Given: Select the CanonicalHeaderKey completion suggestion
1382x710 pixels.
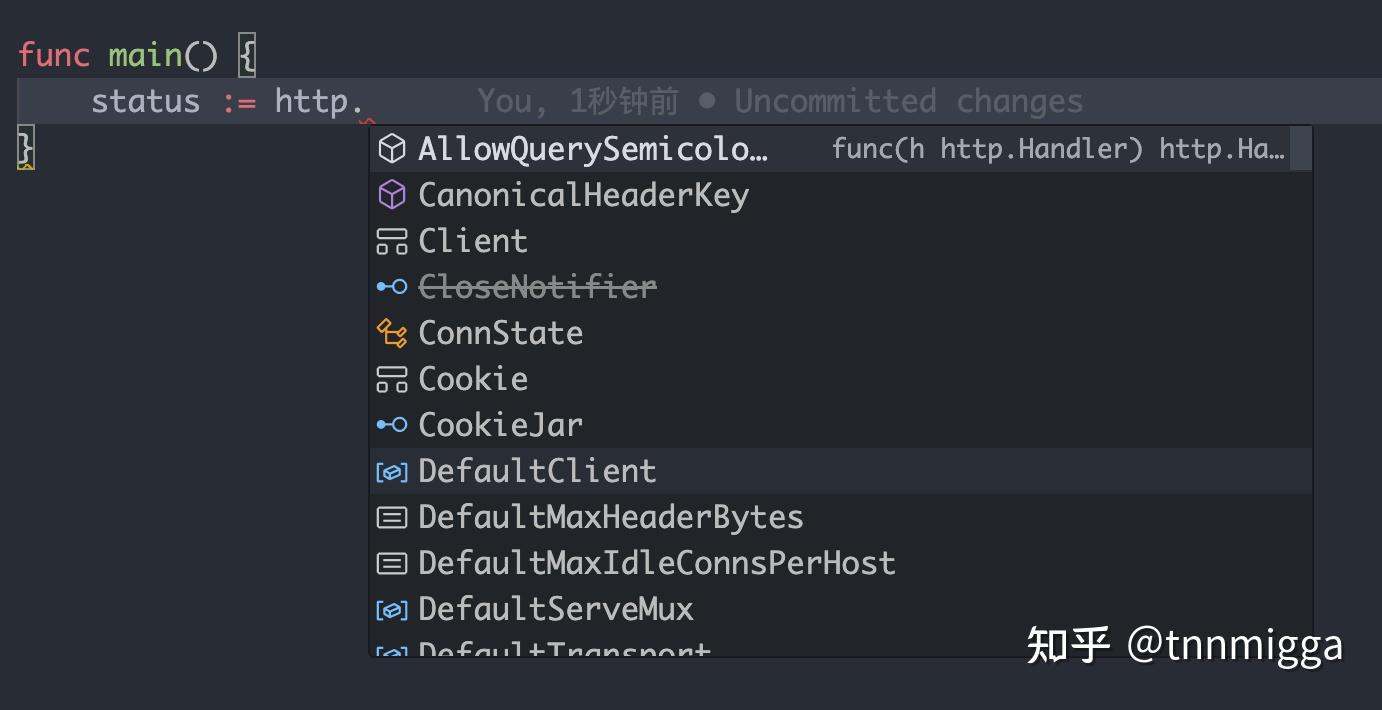Looking at the screenshot, I should (x=583, y=194).
